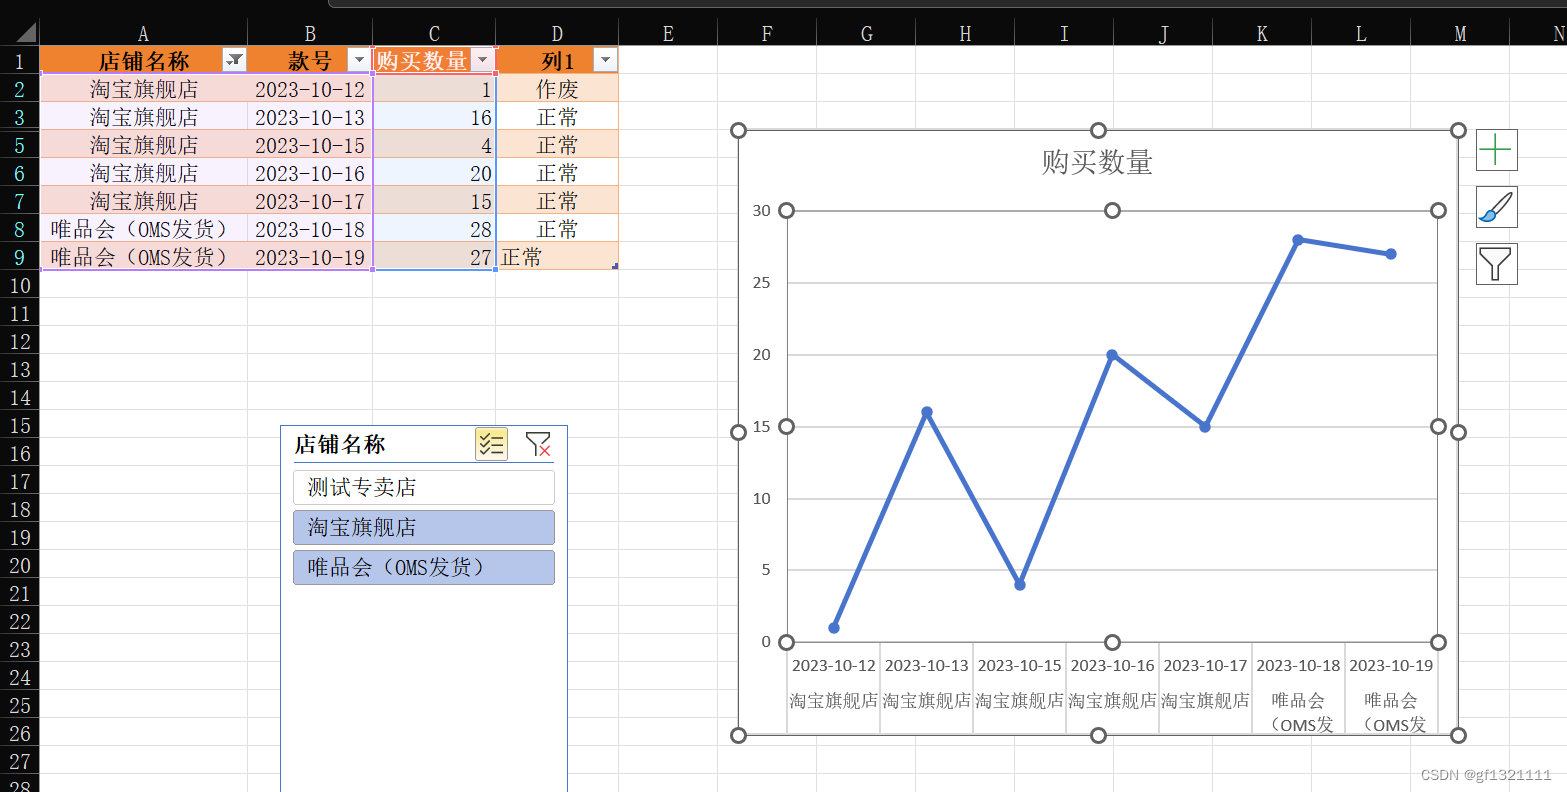The height and width of the screenshot is (792, 1567).
Task: Click chart axis label 2023-10-12
Action: point(833,666)
